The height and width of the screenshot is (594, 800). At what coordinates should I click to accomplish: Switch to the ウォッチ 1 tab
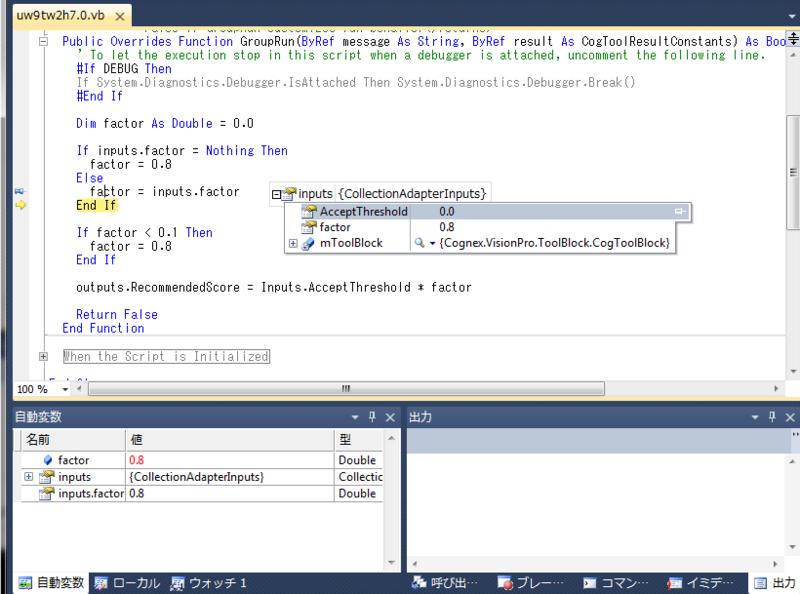click(209, 583)
